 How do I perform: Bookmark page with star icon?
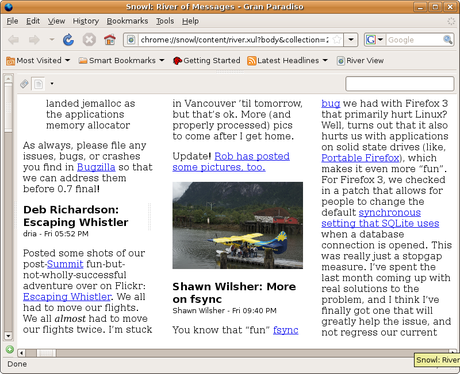[337, 40]
